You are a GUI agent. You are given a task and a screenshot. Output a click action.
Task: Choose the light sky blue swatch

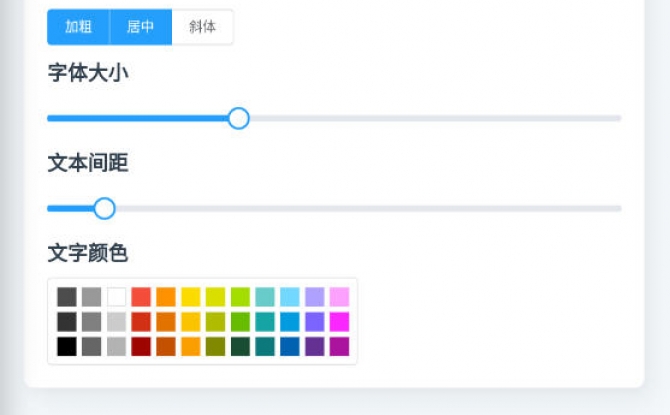click(x=290, y=297)
